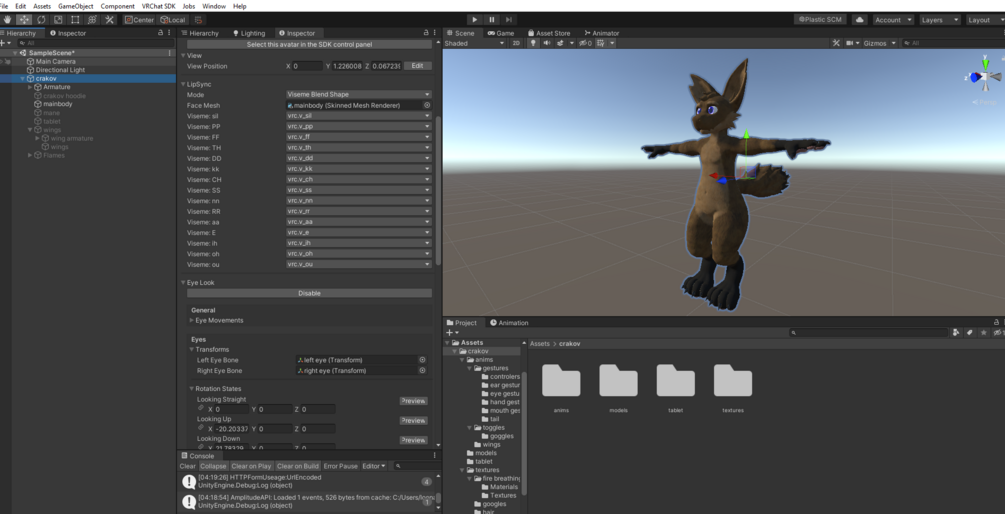
Task: Lock the left Hierarchy panel
Action: click(x=160, y=33)
